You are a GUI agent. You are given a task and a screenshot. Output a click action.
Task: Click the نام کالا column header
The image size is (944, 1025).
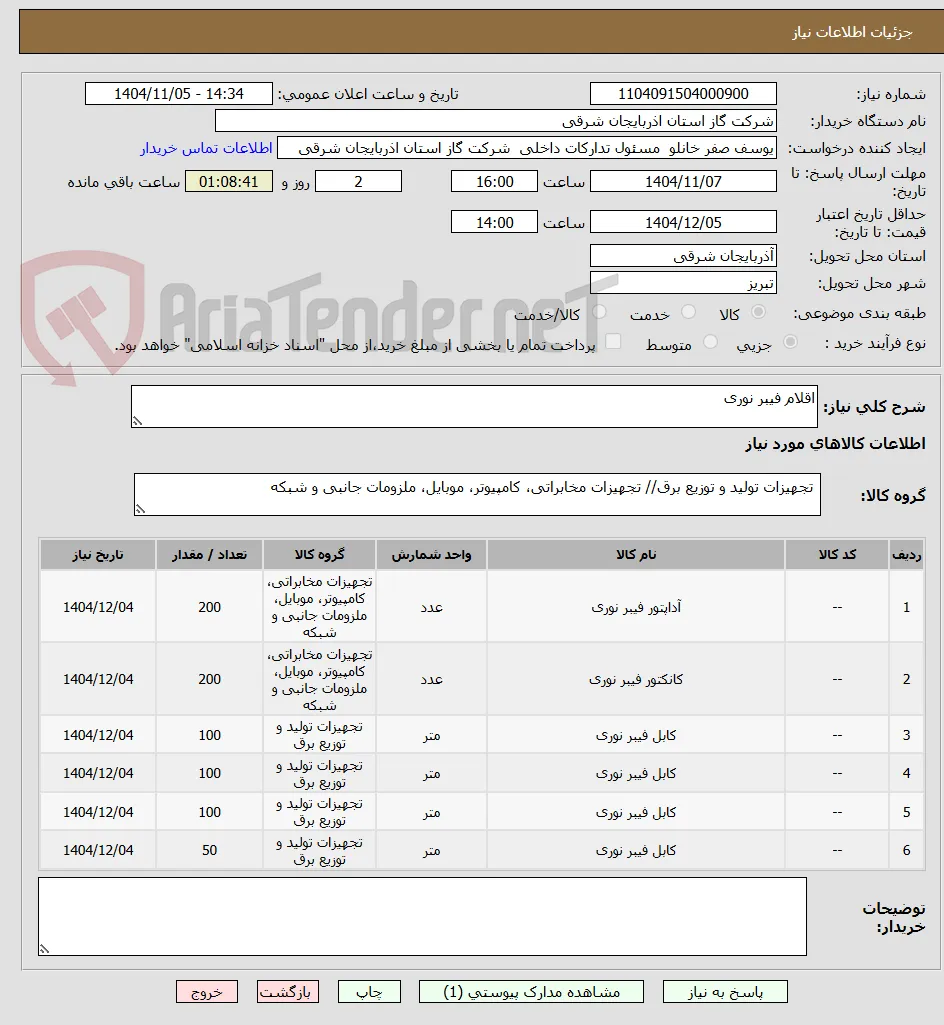[x=635, y=554]
